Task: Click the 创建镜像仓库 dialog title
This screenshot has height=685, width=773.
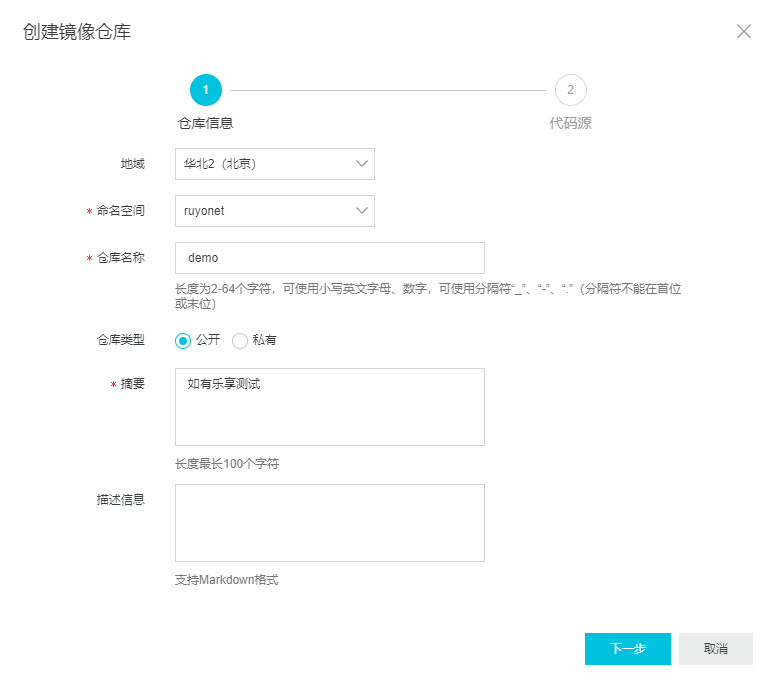Action: pos(77,32)
